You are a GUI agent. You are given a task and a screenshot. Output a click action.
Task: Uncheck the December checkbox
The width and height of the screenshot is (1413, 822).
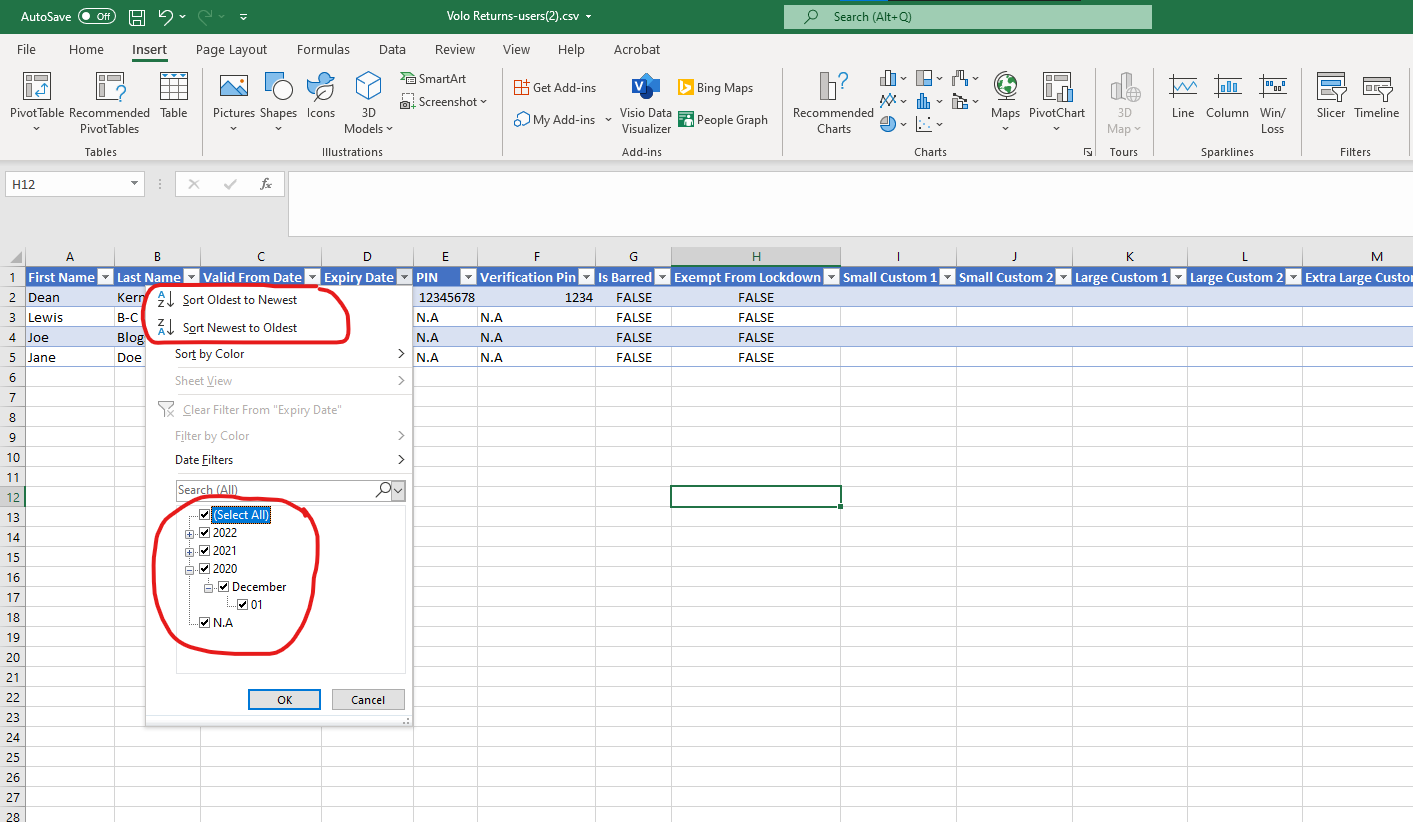pos(223,586)
